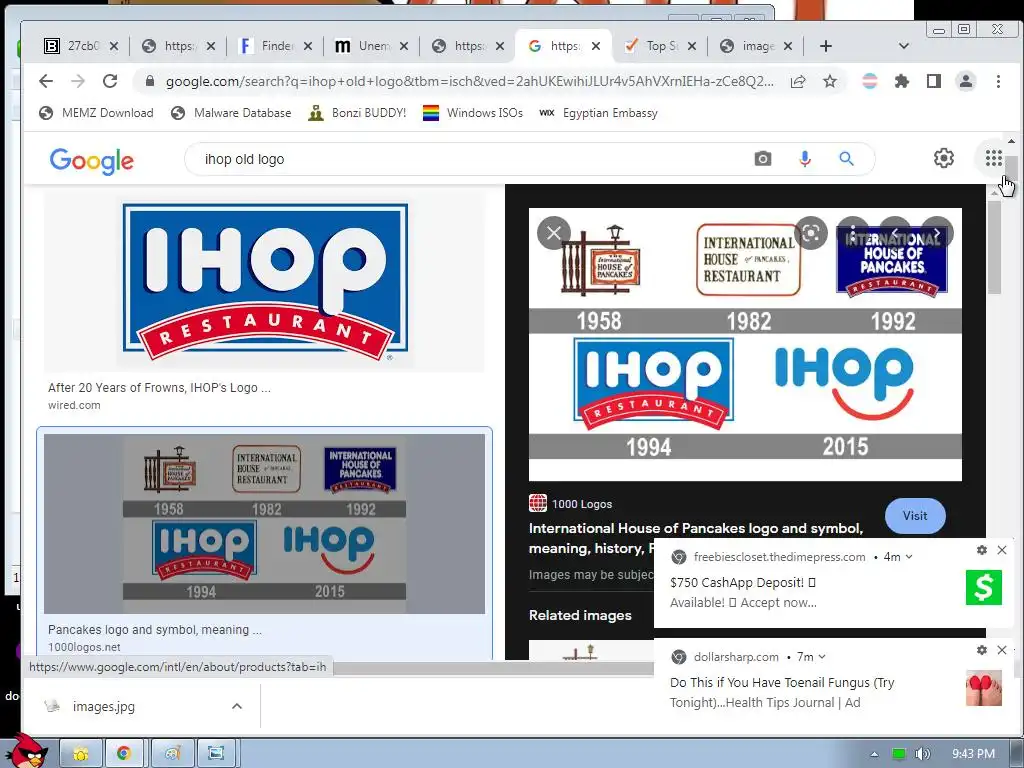The width and height of the screenshot is (1024, 768).
Task: Click the Google Lens icon on preview image
Action: click(811, 233)
